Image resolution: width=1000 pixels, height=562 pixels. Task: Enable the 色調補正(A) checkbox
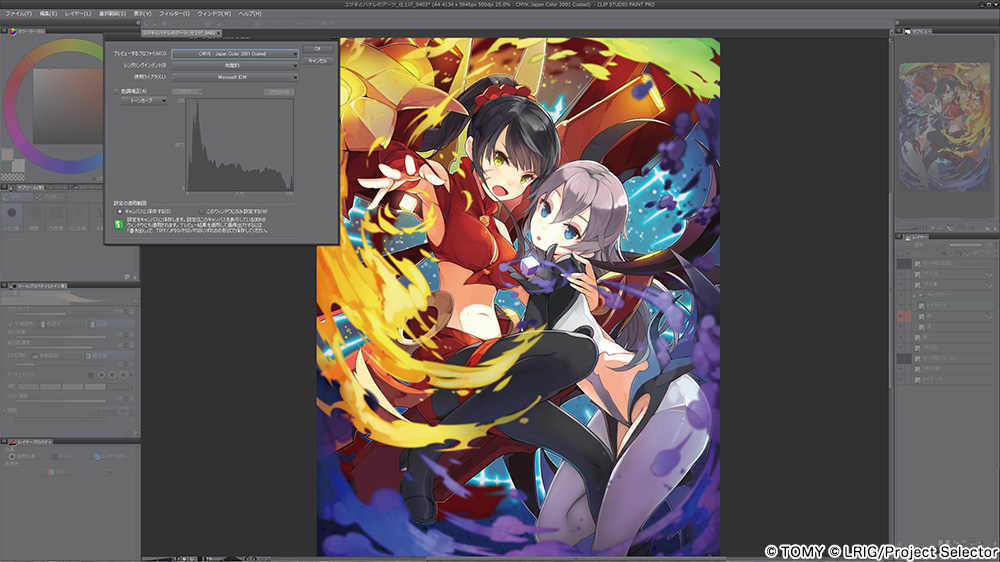116,91
